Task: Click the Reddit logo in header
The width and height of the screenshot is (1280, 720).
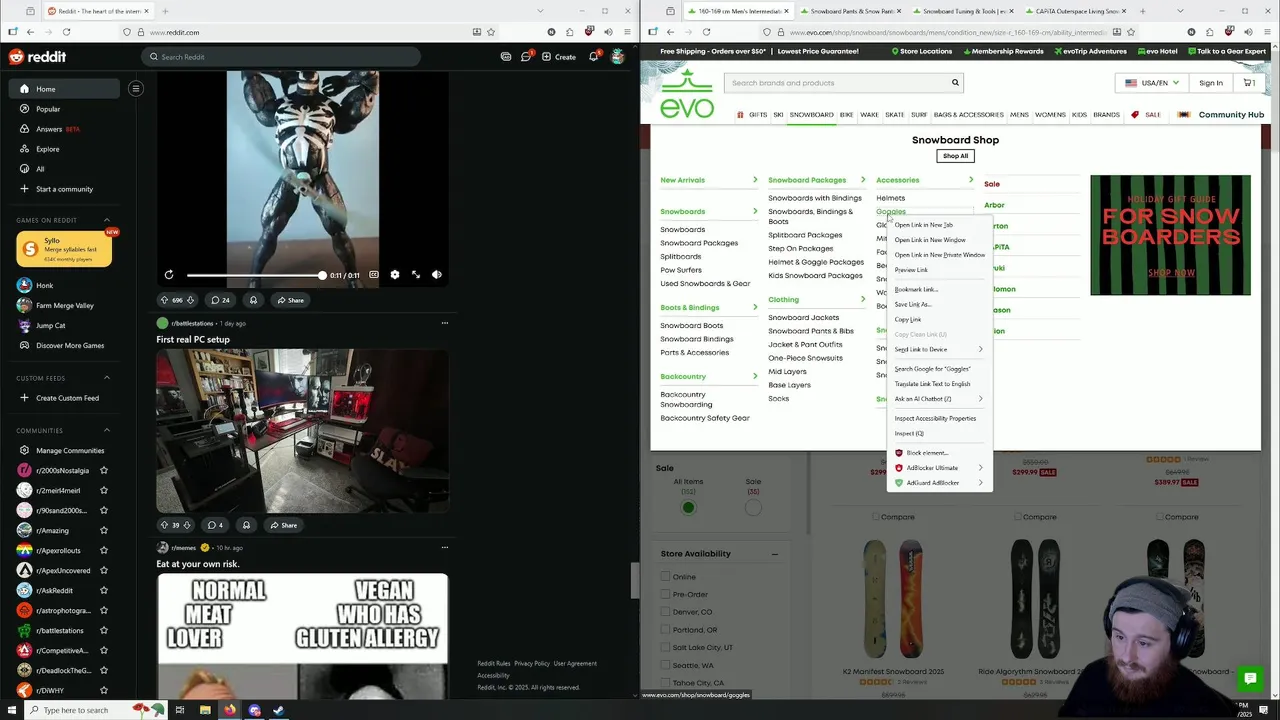Action: 38,57
